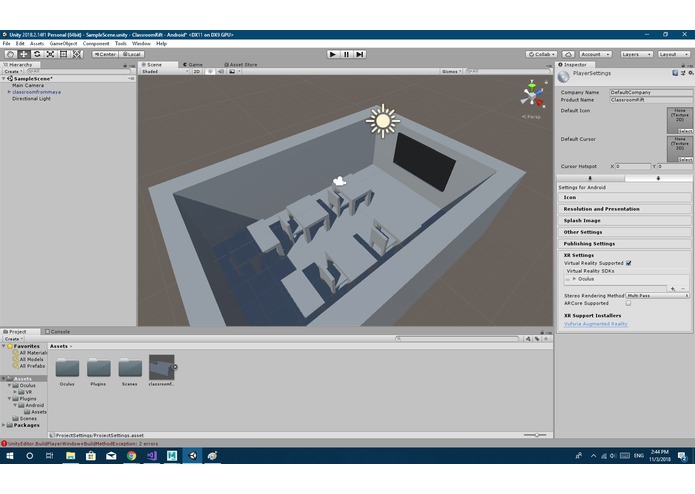Open the Splash Image section
Screen dimensions: 695x494
[x=624, y=221]
